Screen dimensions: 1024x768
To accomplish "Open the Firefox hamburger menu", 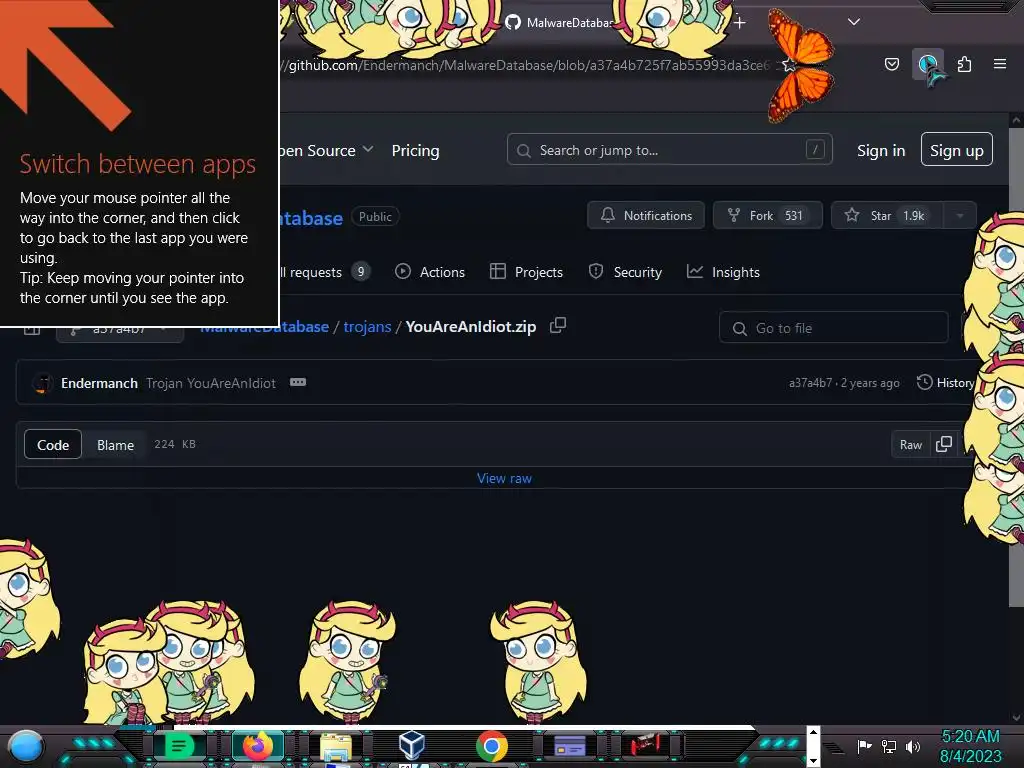I will (1000, 64).
